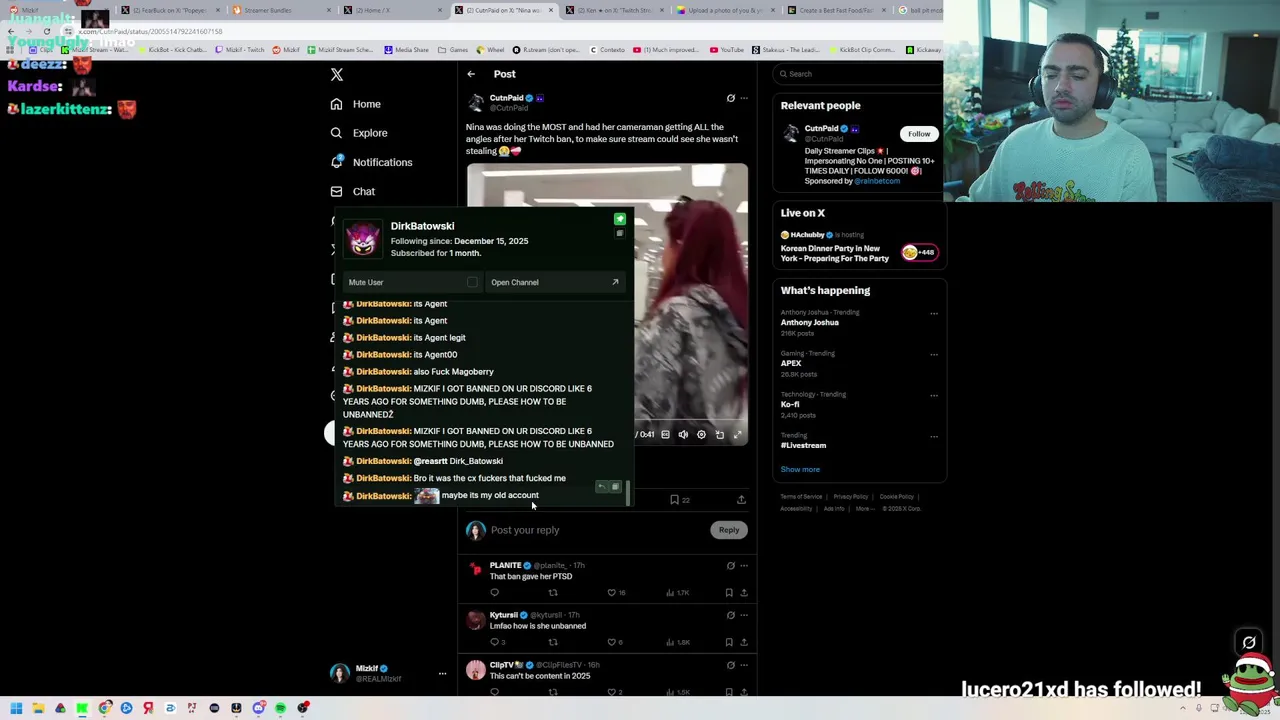1280x720 pixels.
Task: Click Grok icon on ClipTV's reply
Action: [730, 665]
